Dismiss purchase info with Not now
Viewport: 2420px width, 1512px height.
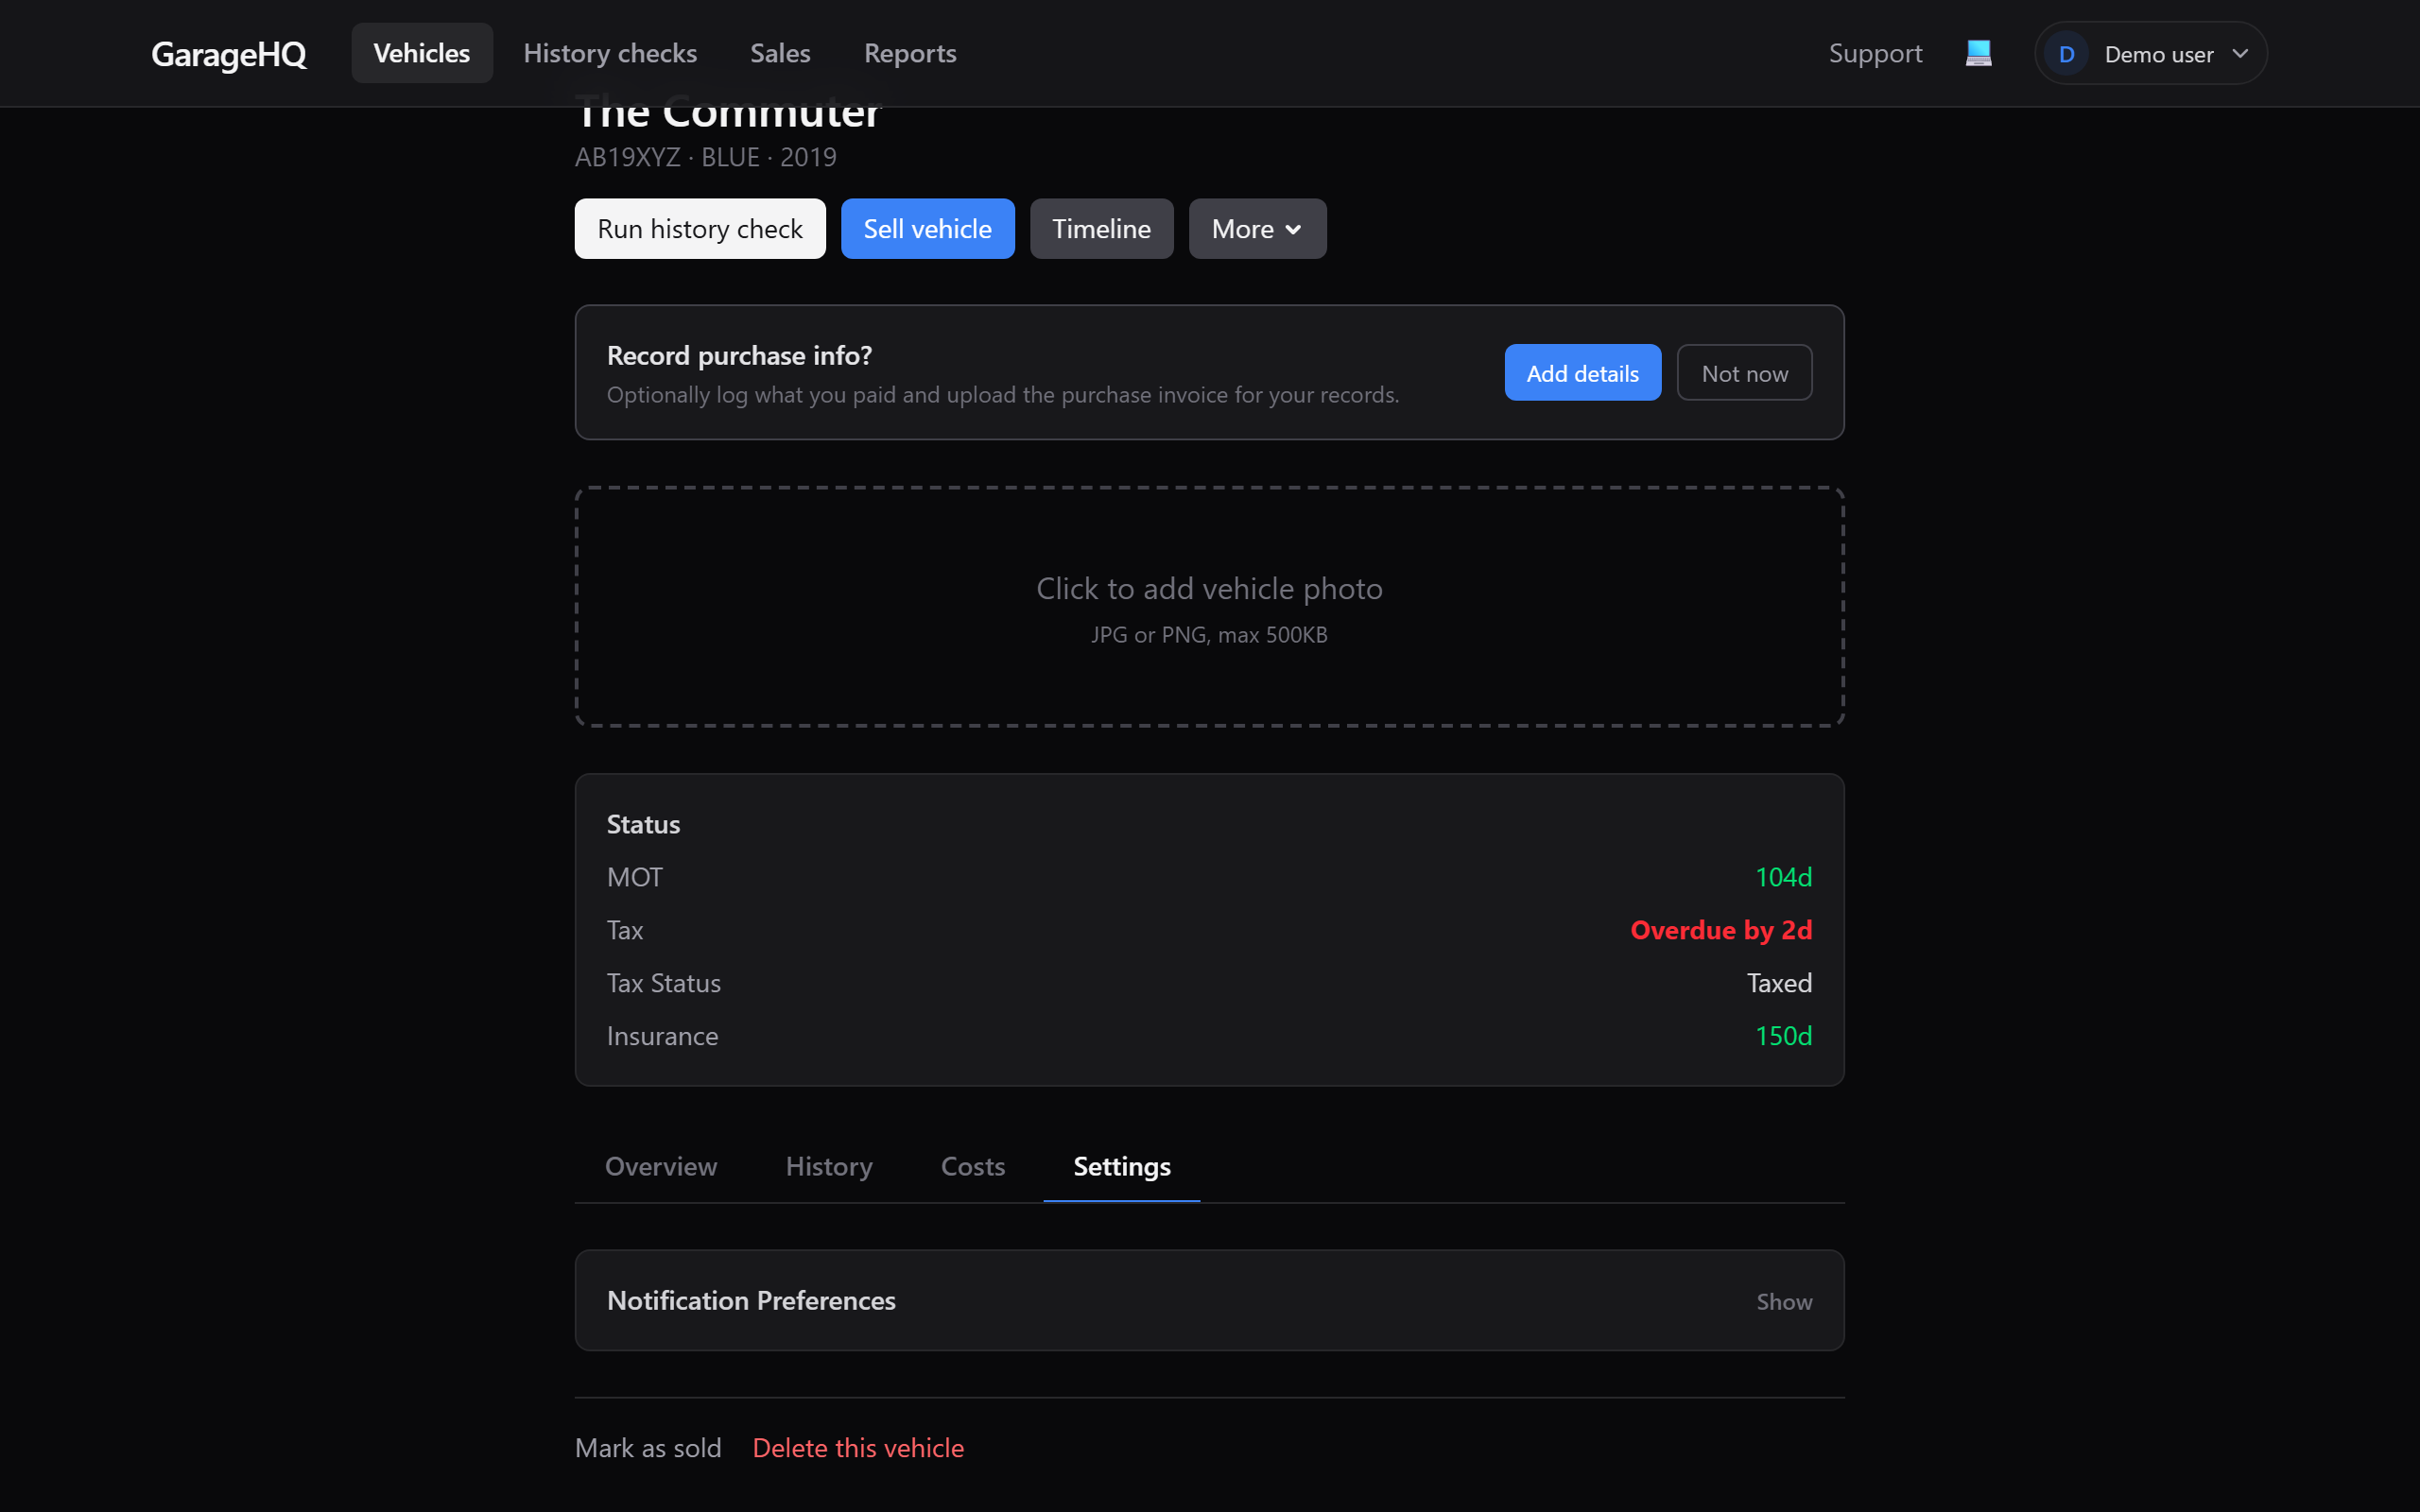[1744, 373]
